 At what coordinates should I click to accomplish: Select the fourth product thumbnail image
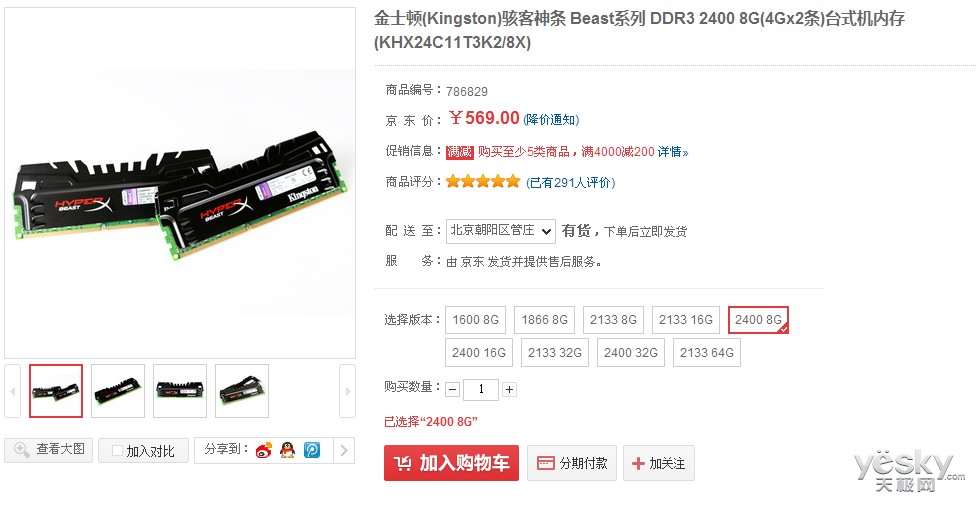242,391
